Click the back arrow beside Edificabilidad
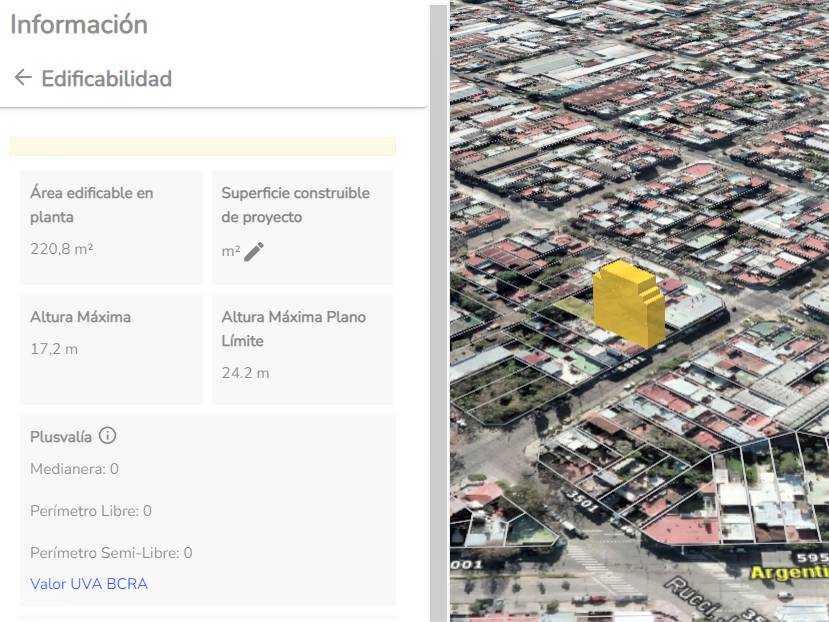Image resolution: width=829 pixels, height=622 pixels. tap(21, 78)
